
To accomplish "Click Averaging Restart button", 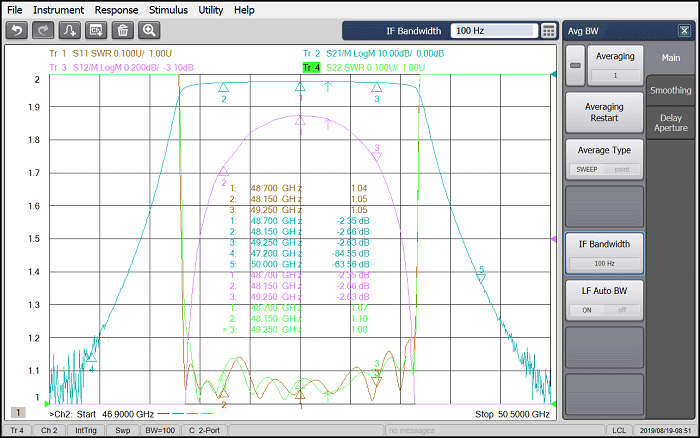I will pyautogui.click(x=604, y=113).
